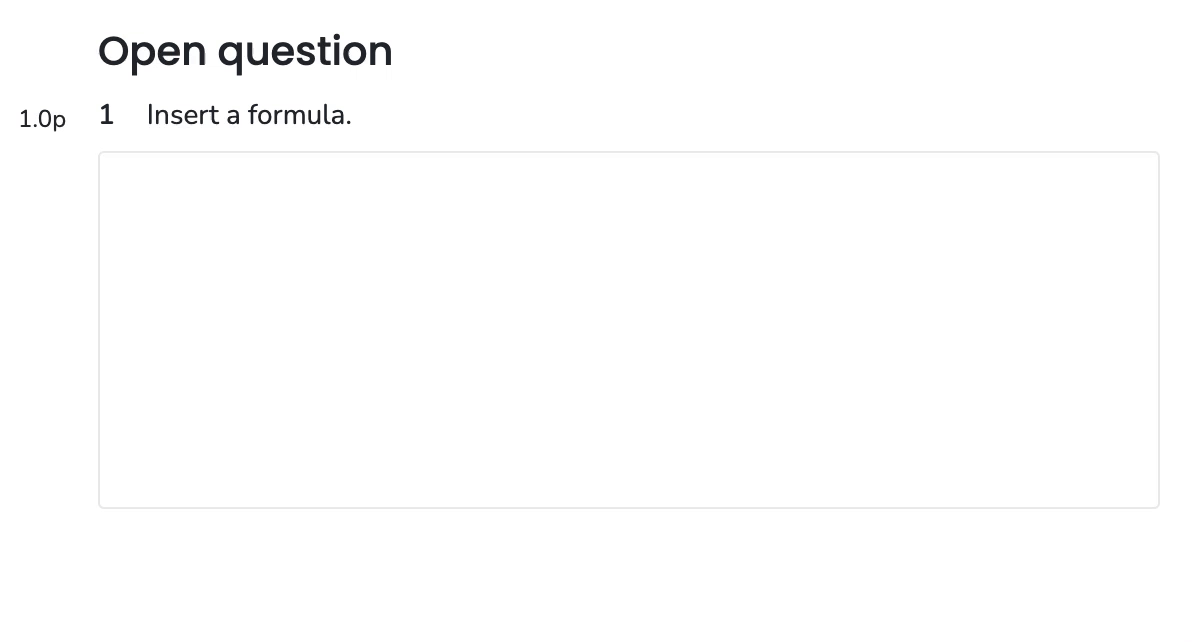Select the 'Open question' heading

point(245,52)
